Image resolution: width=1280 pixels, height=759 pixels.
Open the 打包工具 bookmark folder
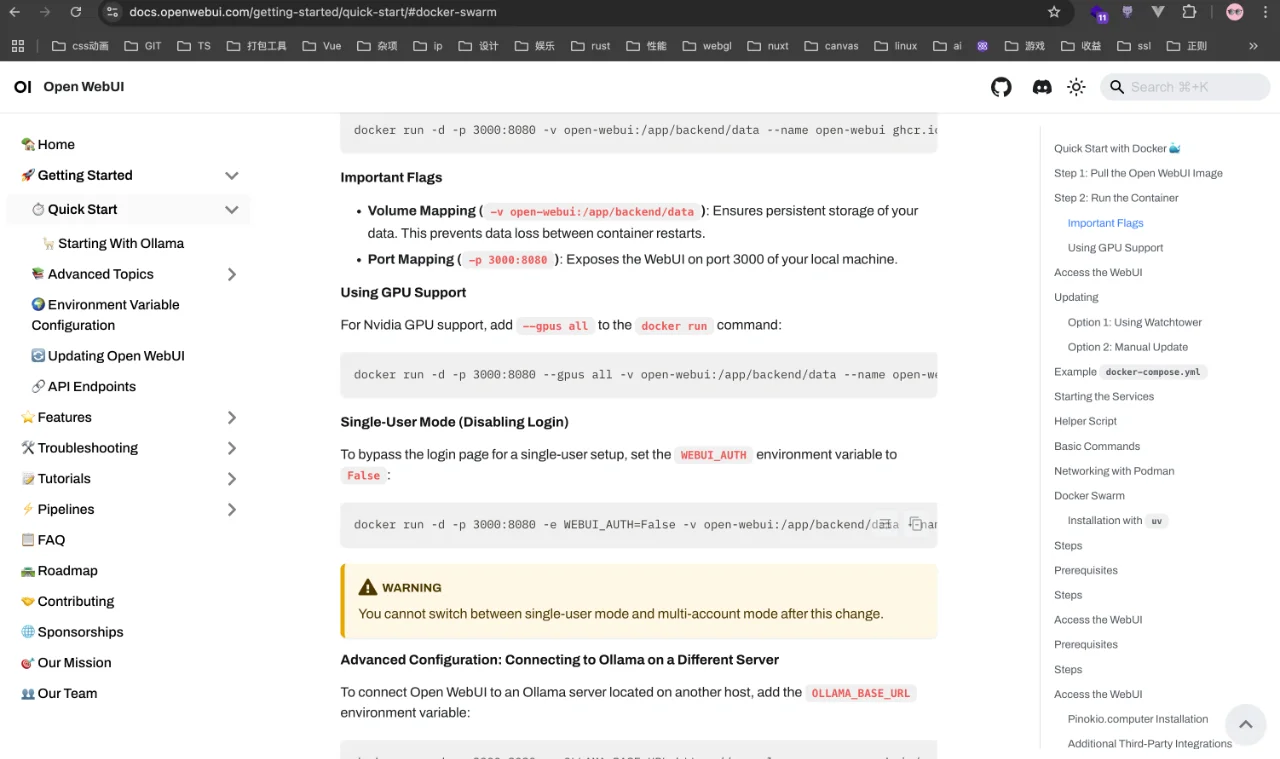257,46
